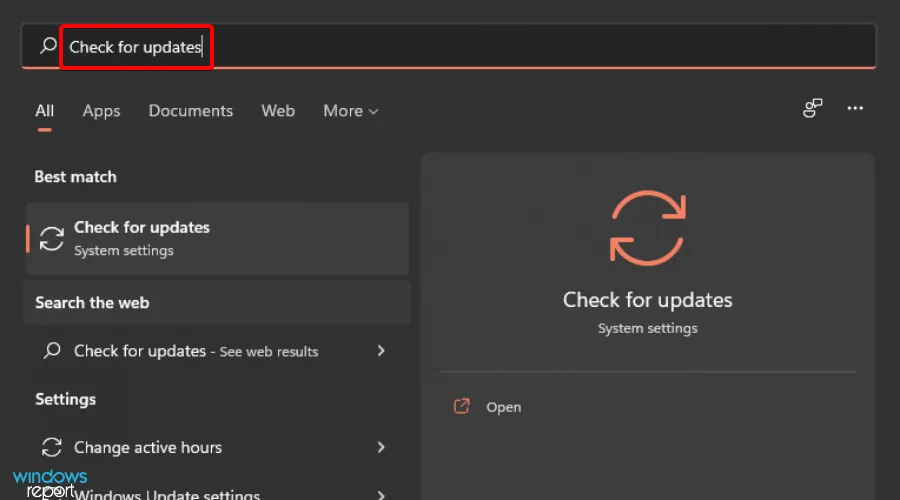Select the Change active hours setting
Viewport: 900px width, 500px height.
148,447
